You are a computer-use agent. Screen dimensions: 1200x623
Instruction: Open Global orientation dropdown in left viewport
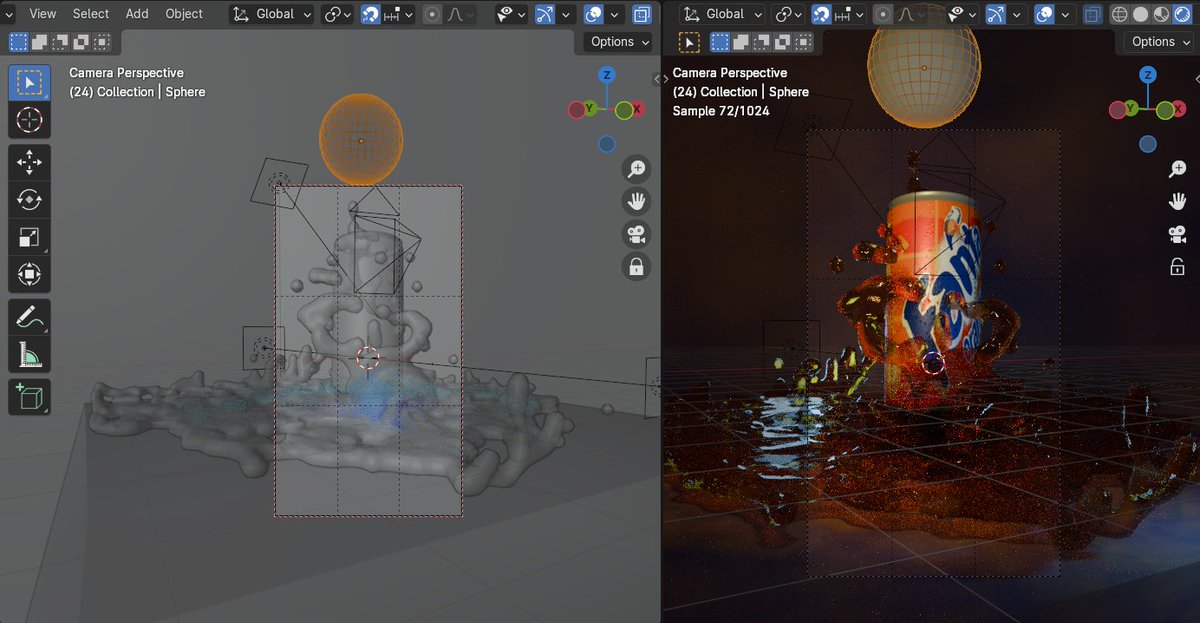point(272,14)
